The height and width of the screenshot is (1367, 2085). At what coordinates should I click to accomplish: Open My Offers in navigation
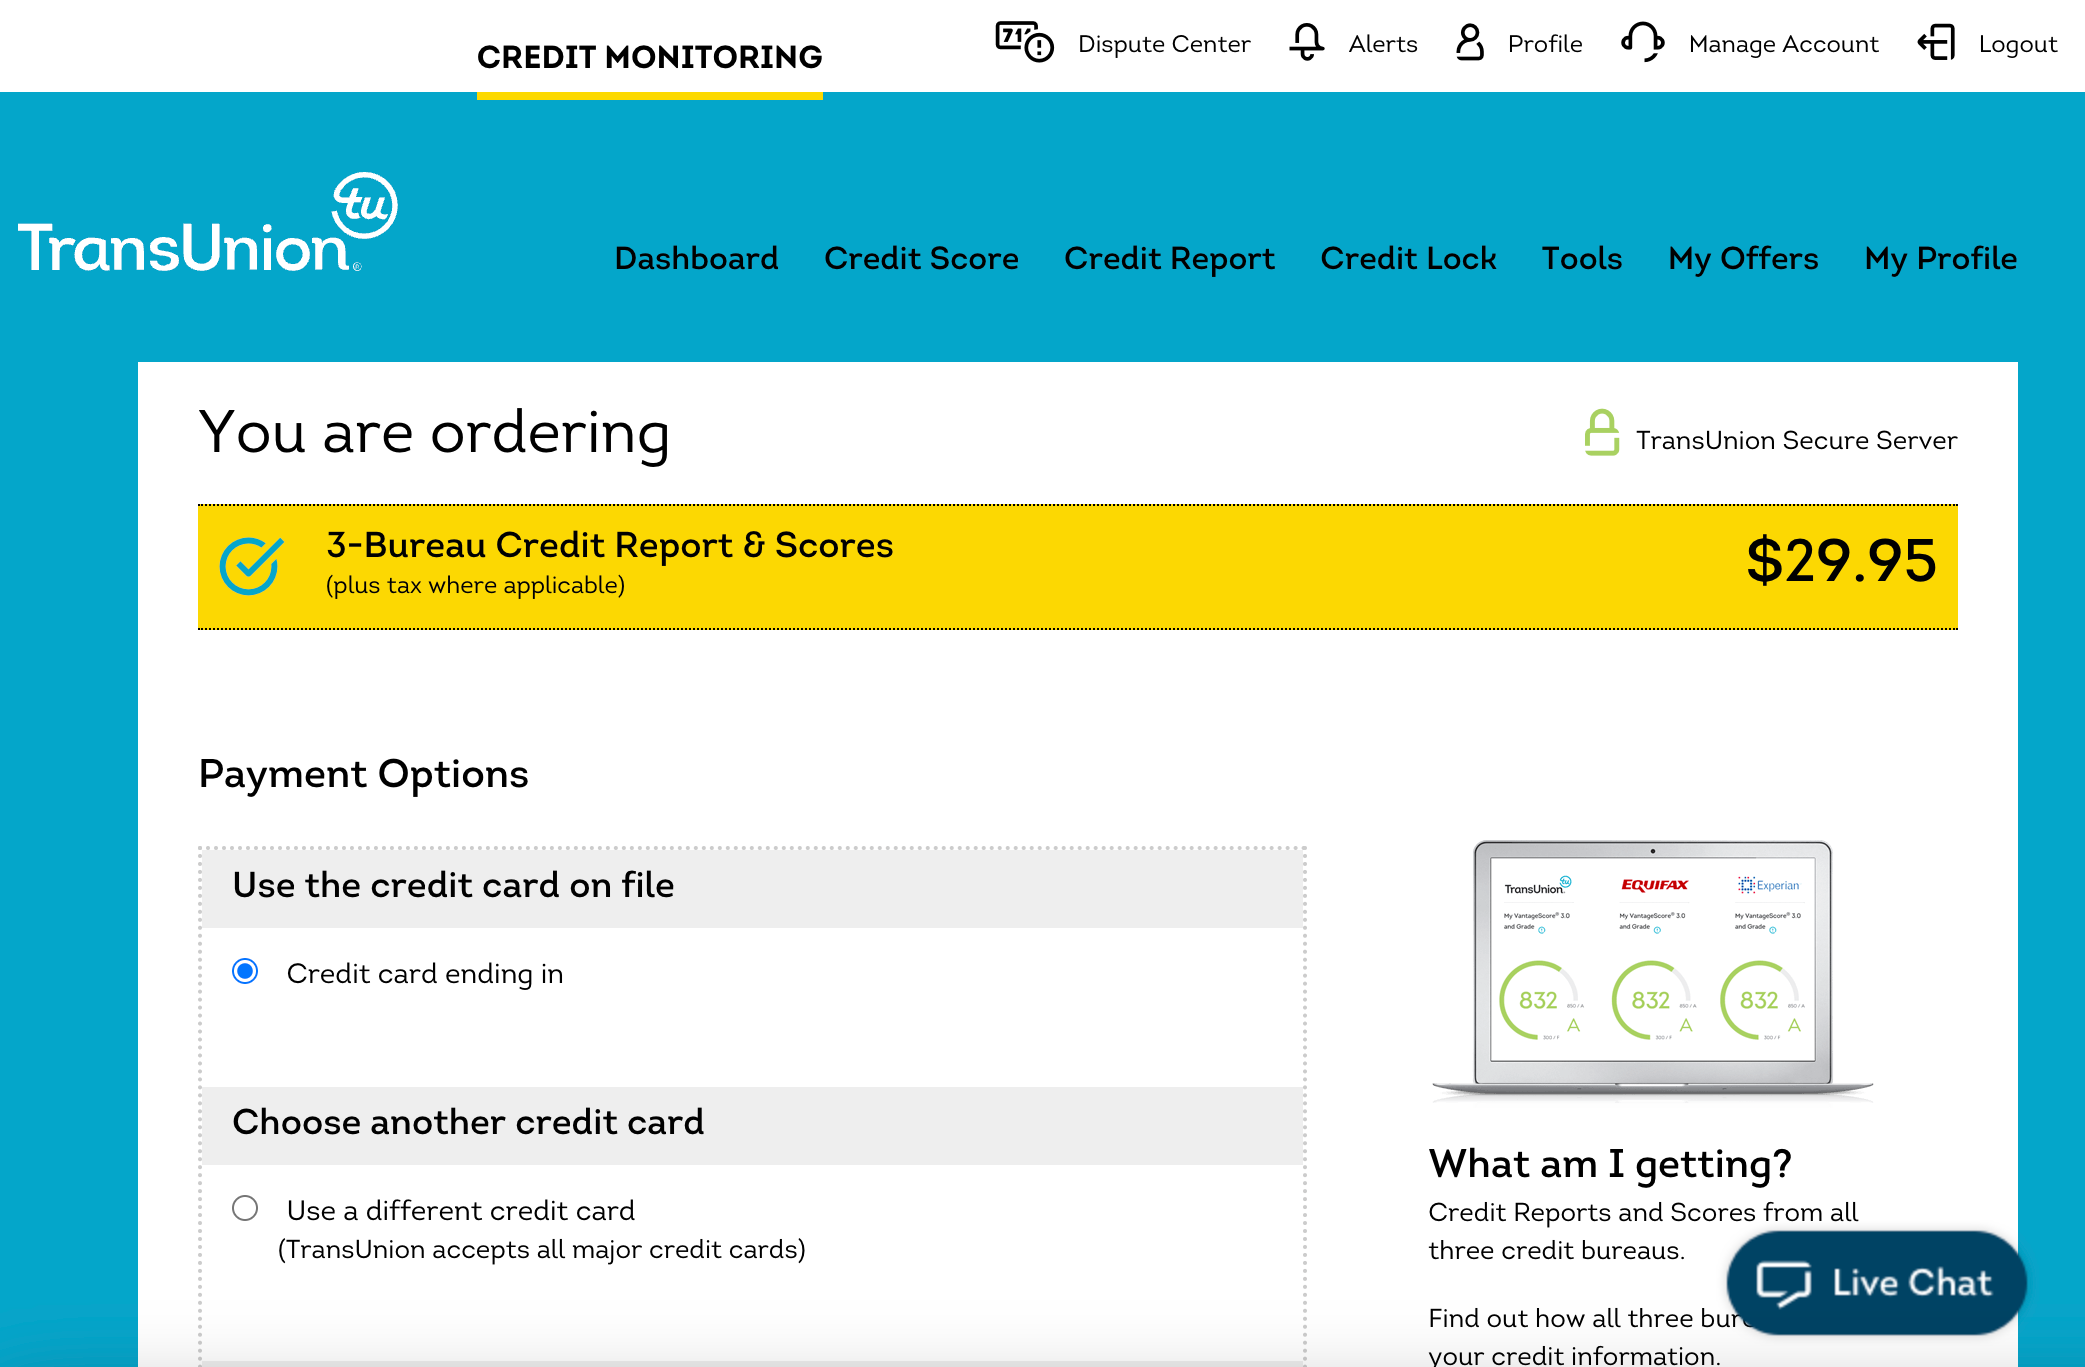pos(1743,259)
